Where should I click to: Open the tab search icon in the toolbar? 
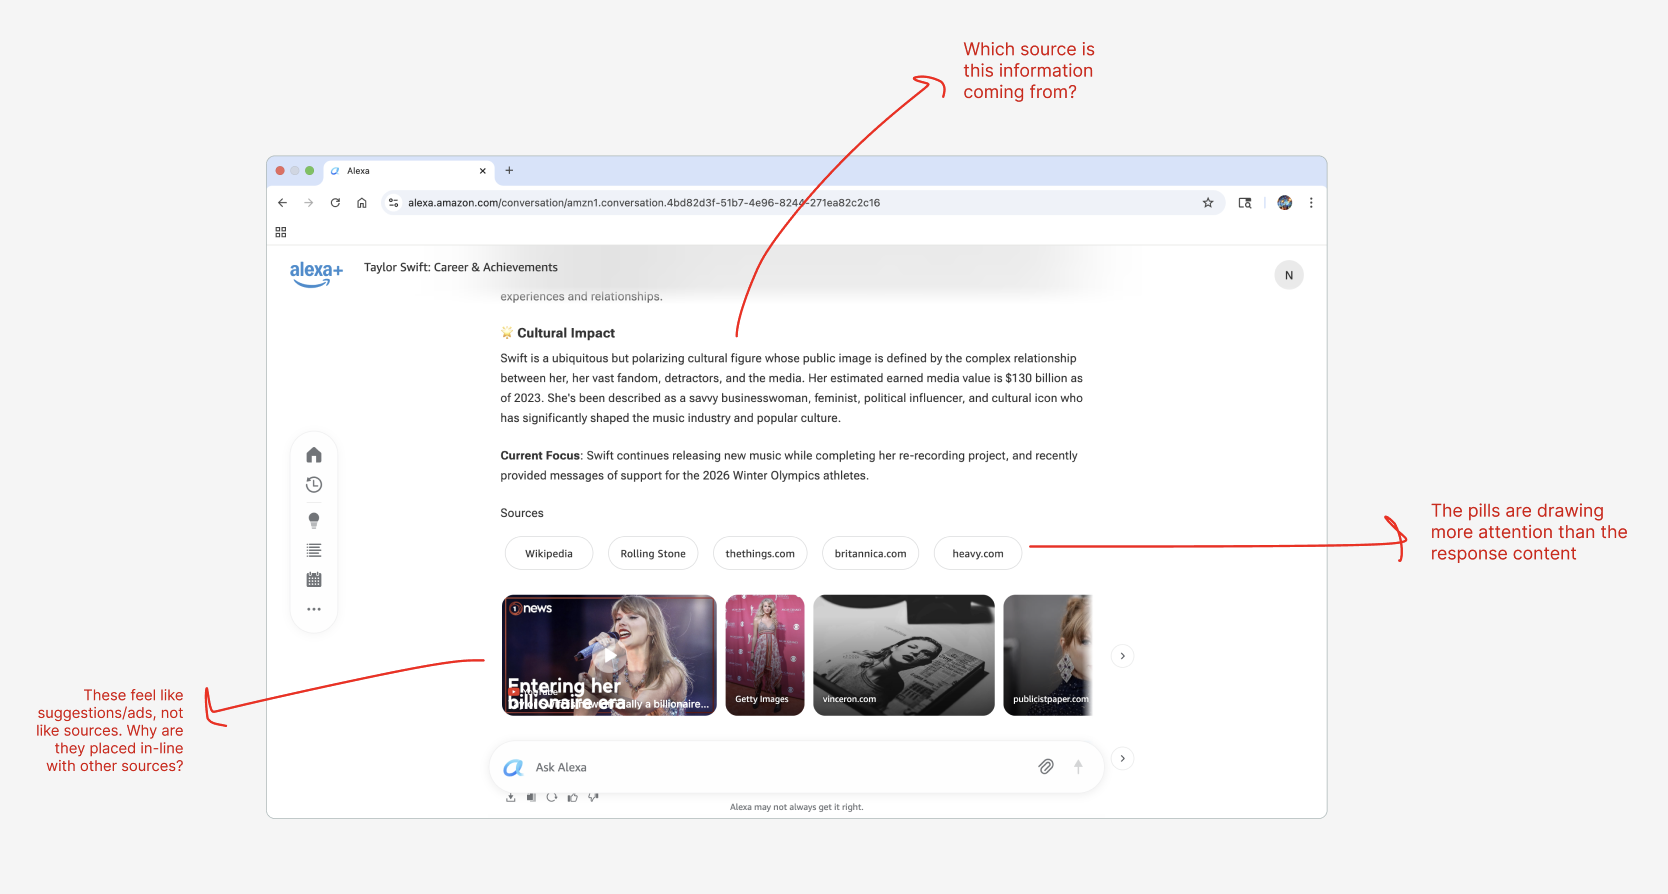(1245, 203)
